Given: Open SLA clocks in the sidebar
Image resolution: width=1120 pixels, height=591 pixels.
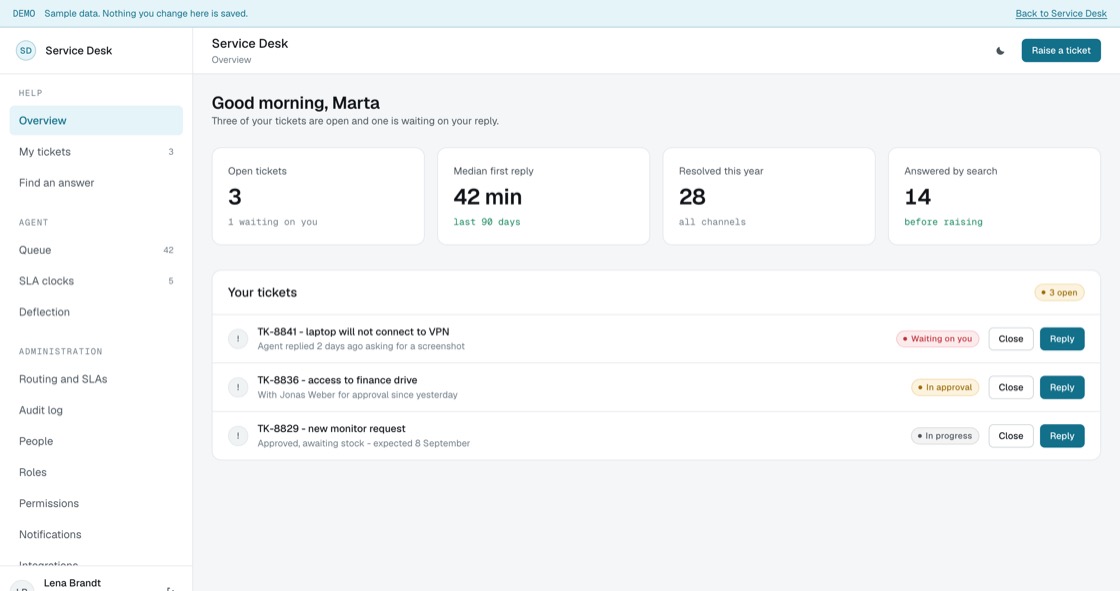Looking at the screenshot, I should coord(96,281).
